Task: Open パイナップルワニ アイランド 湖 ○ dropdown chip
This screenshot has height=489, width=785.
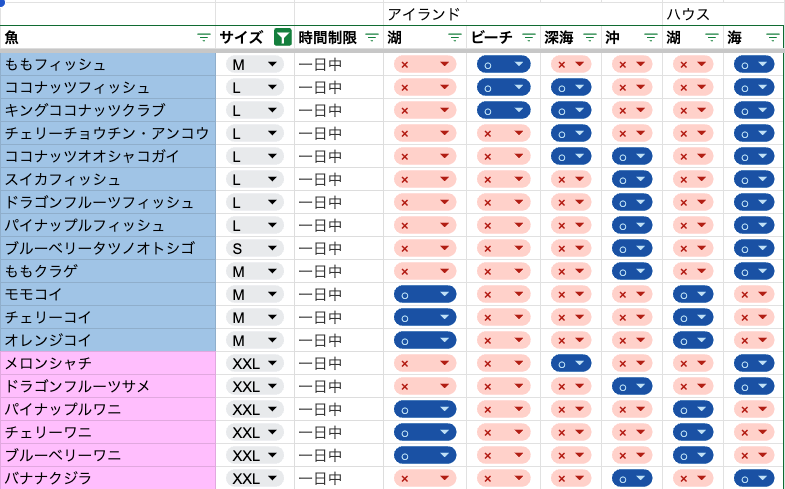Action: coord(425,409)
